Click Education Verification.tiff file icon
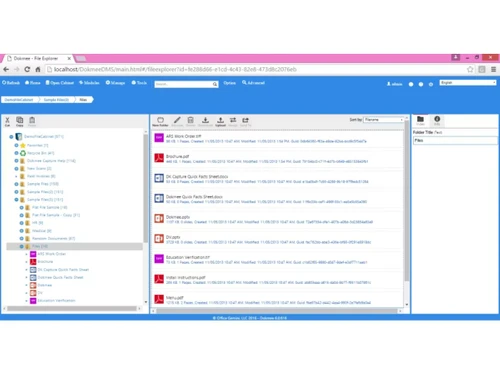Screen dimensions: 500x375 click(159, 259)
